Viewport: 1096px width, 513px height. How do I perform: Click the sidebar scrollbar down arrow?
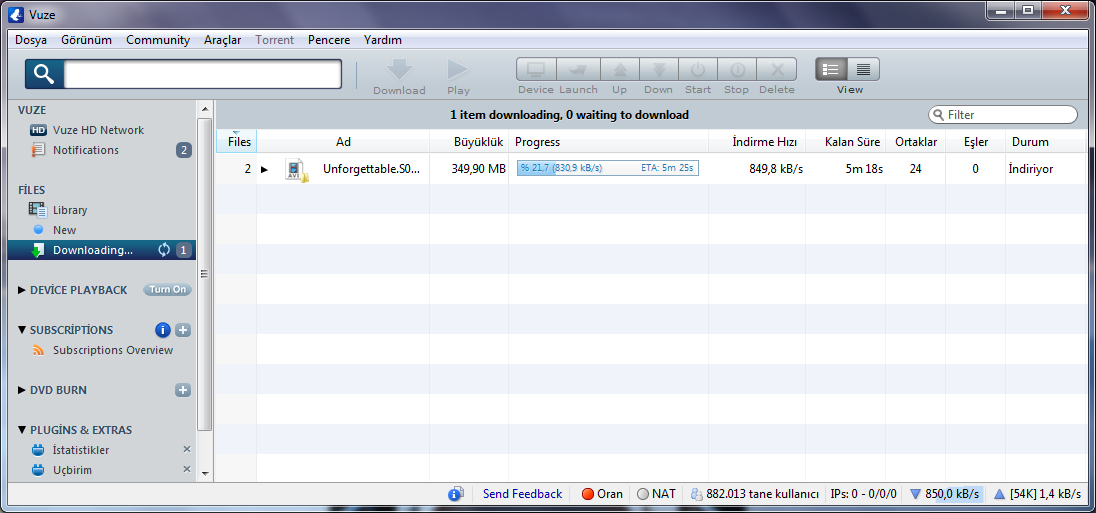click(x=204, y=473)
